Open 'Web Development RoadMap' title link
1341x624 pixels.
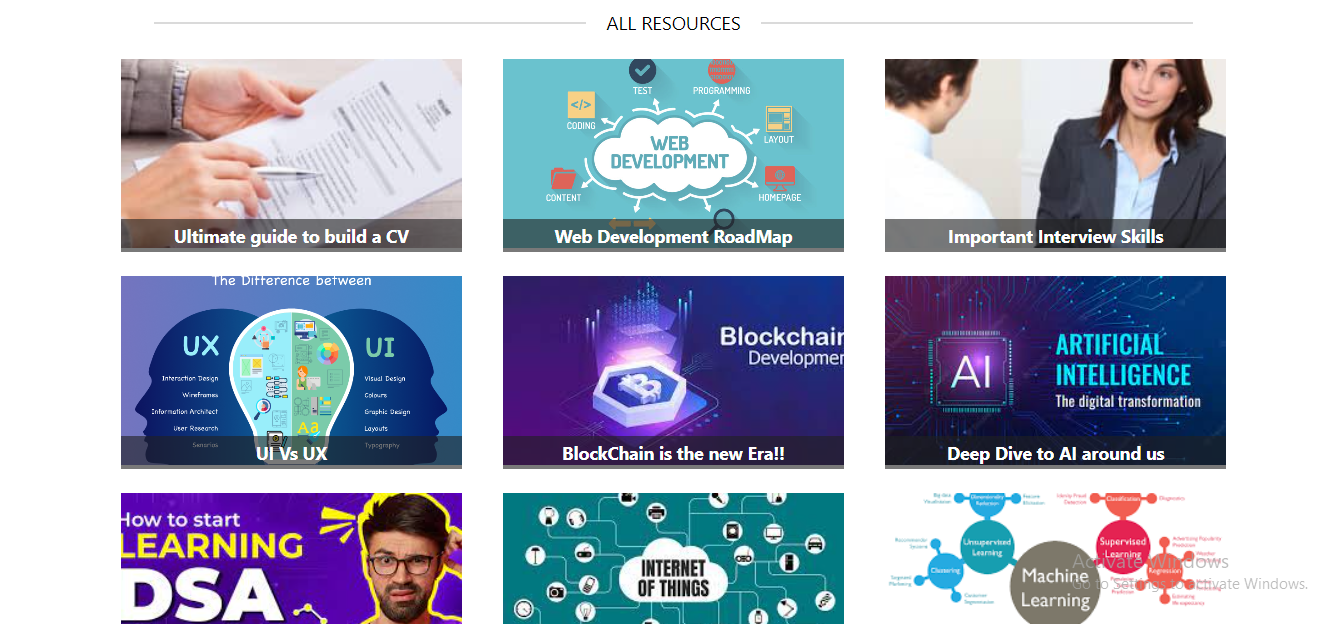pos(673,237)
